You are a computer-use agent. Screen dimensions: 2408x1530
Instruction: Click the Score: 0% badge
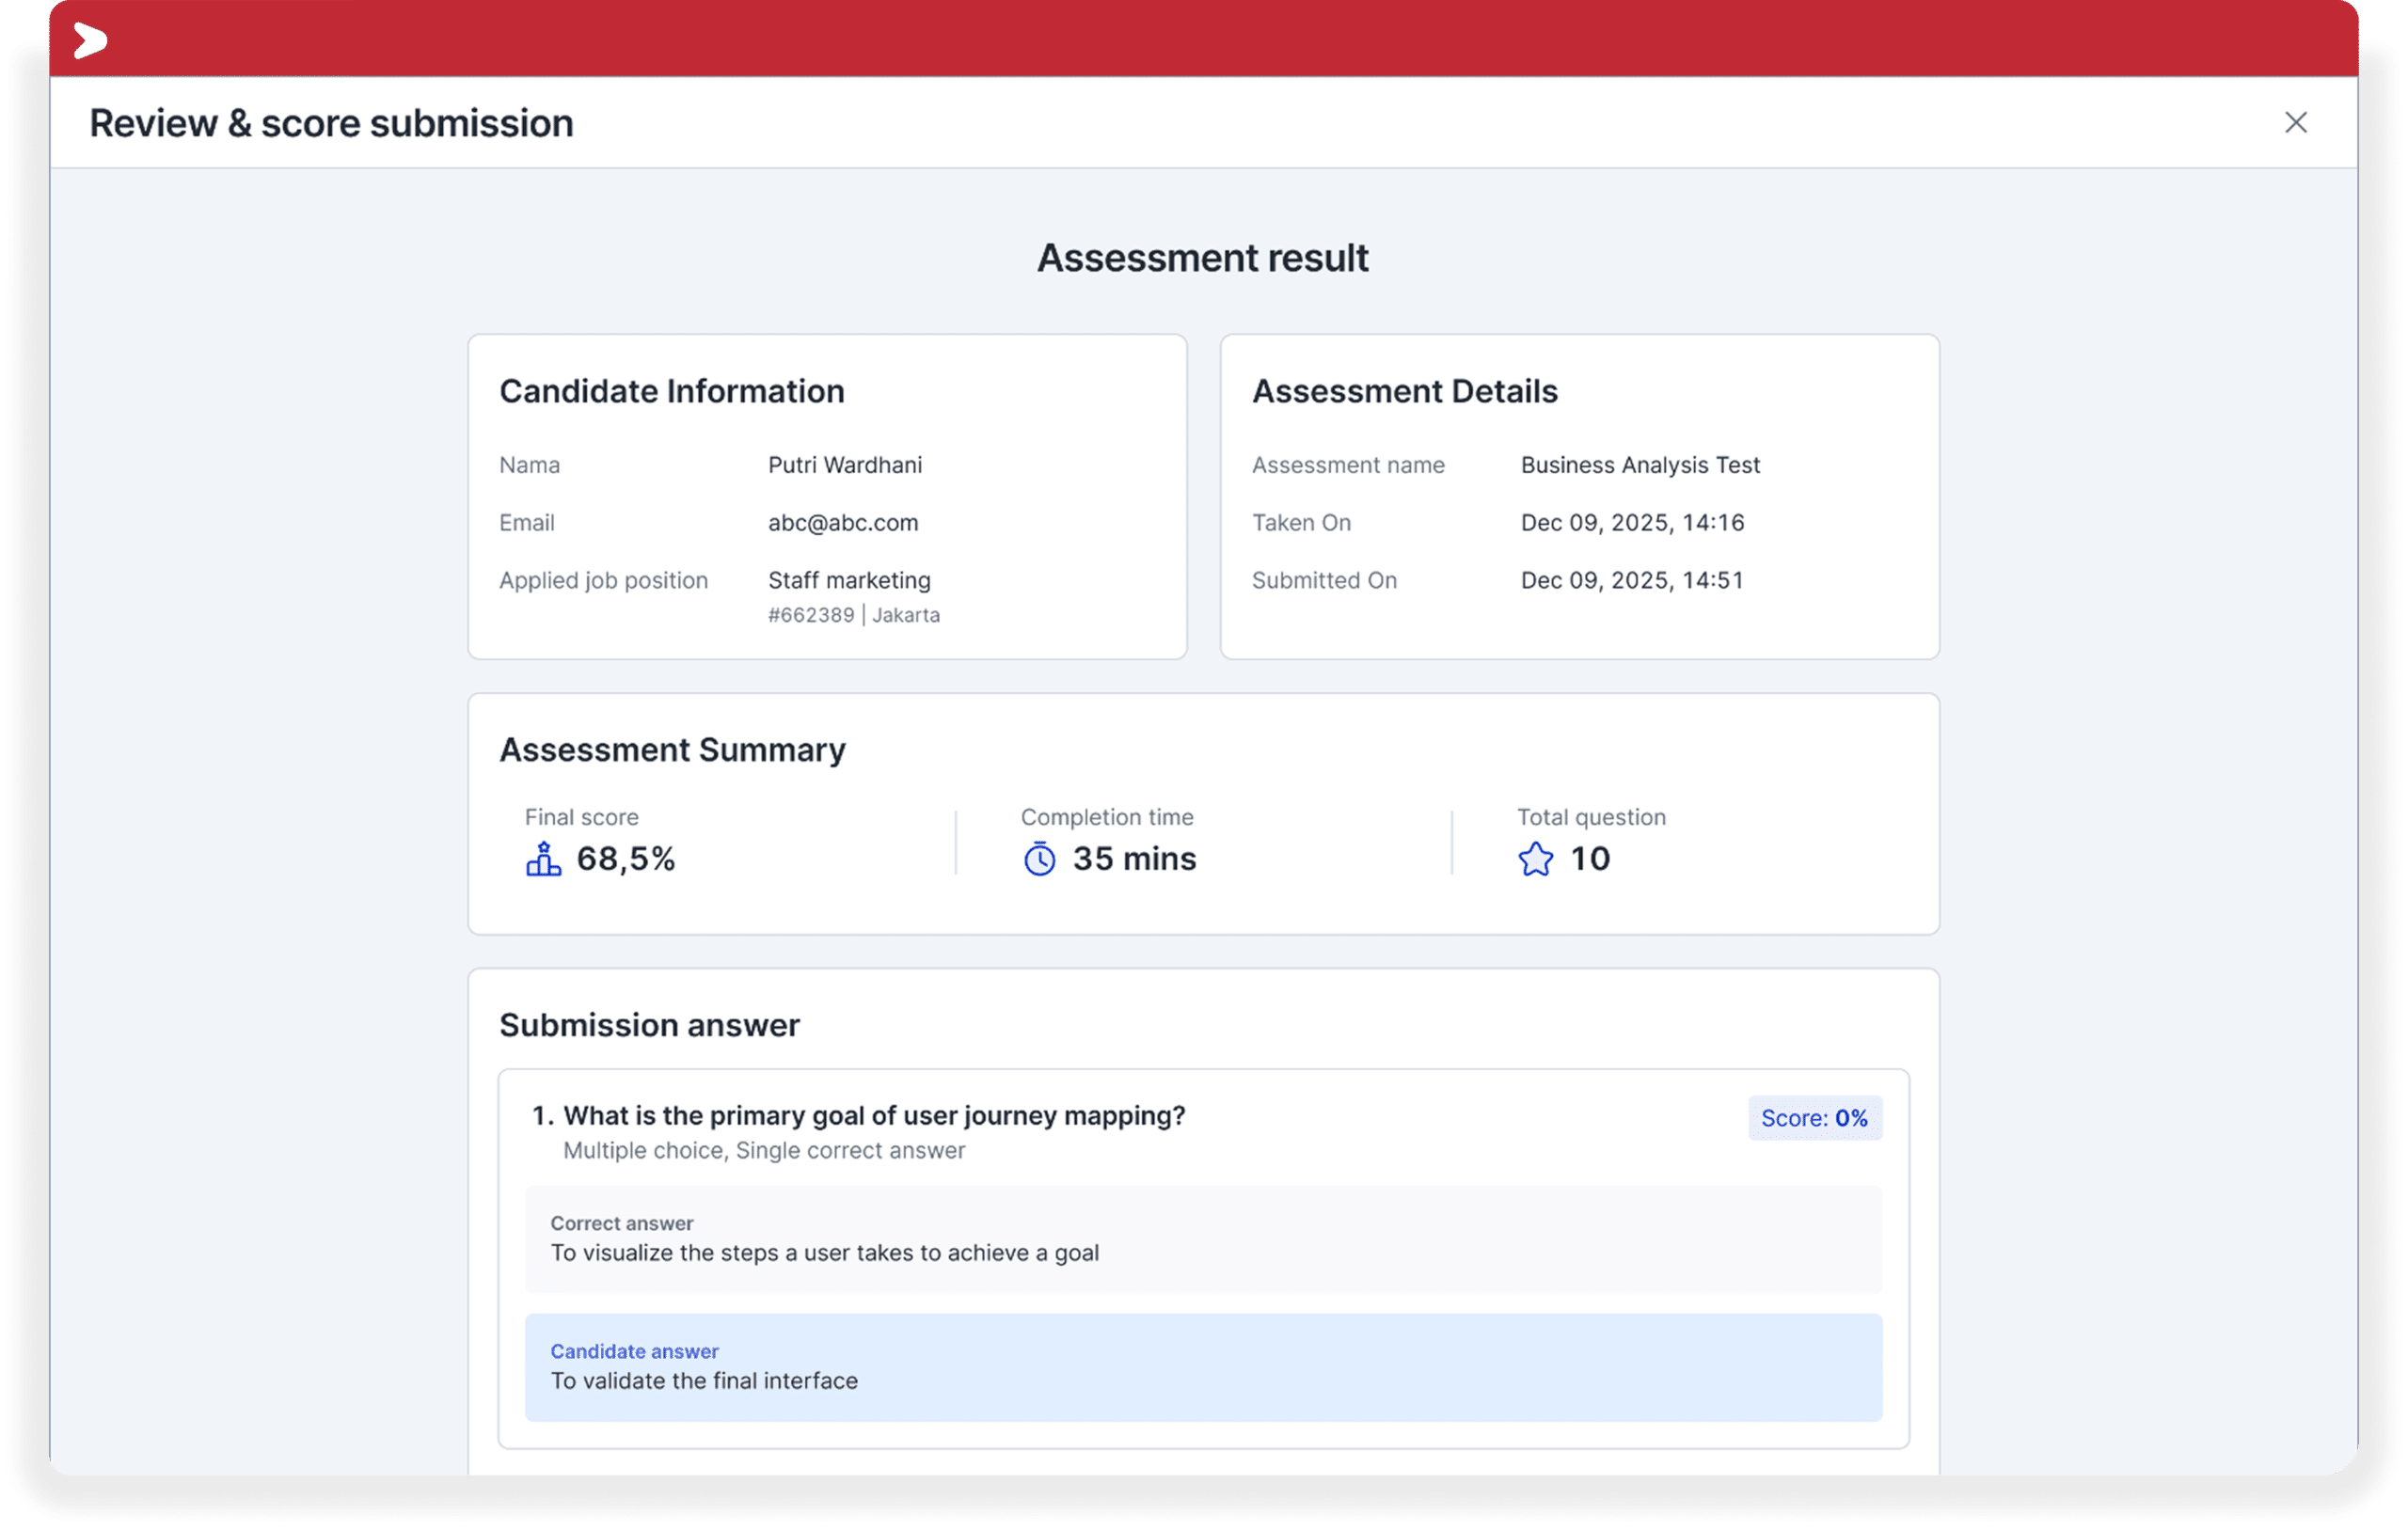point(1814,1118)
